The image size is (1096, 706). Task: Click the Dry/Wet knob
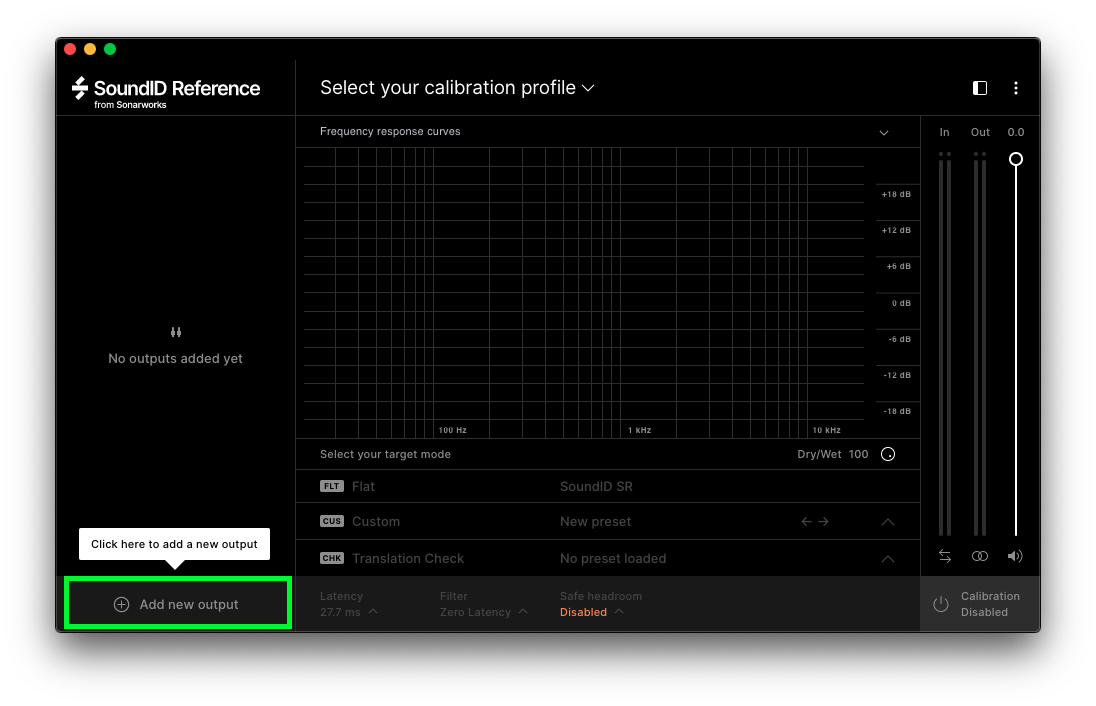888,455
